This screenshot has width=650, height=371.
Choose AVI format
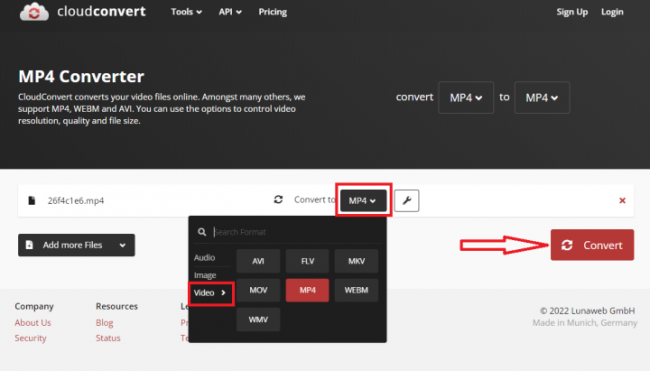tap(258, 261)
